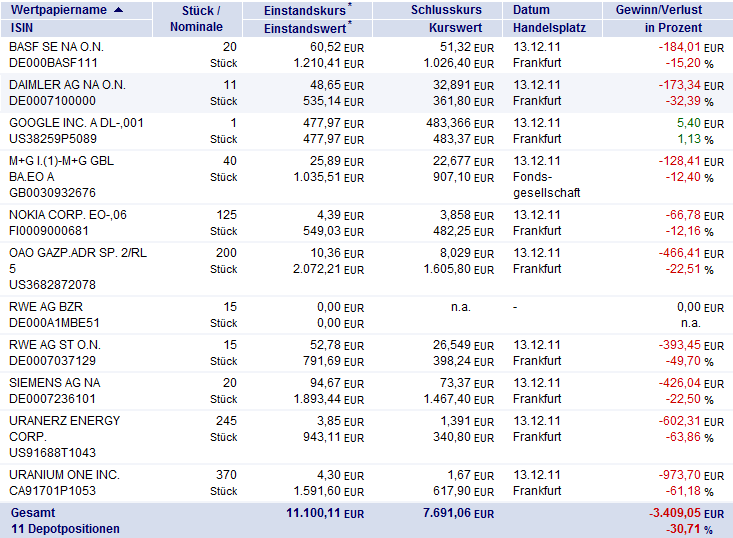Open the GOOGLE INC. A DL-,001 position
This screenshot has height=538, width=733.
click(76, 123)
